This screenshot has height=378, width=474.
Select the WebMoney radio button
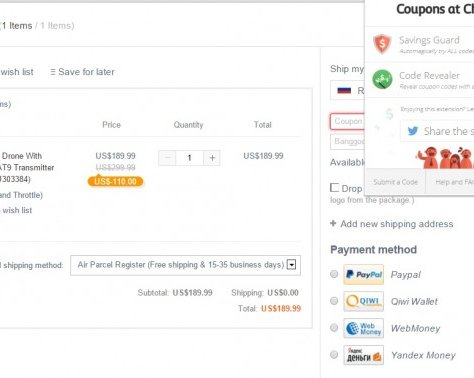[334, 328]
